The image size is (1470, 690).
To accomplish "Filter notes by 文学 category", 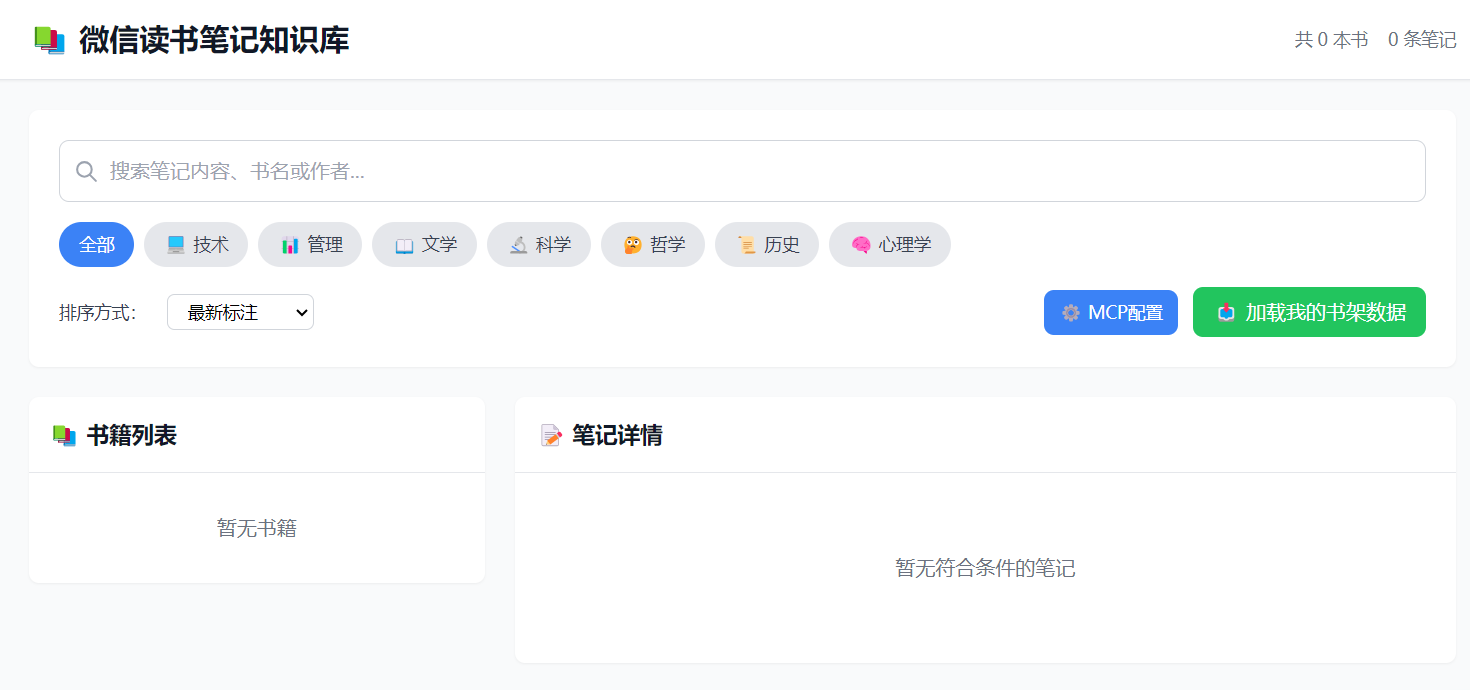I will [425, 245].
